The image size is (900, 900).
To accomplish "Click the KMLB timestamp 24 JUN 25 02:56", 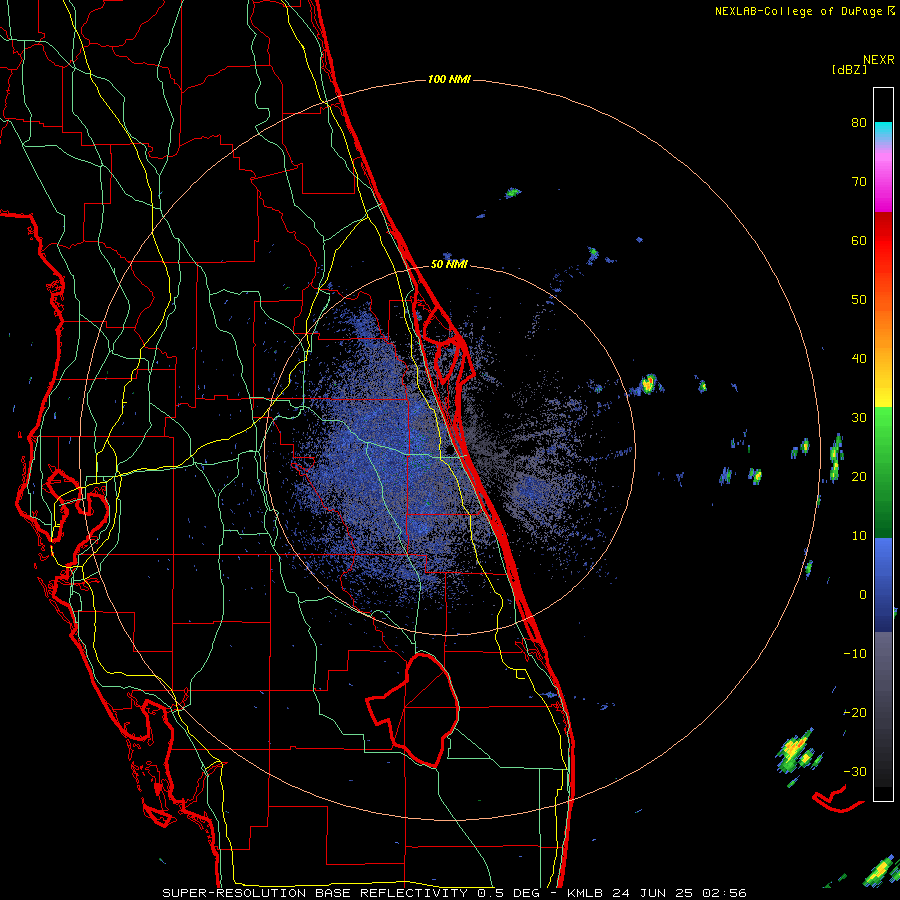I will (x=657, y=893).
